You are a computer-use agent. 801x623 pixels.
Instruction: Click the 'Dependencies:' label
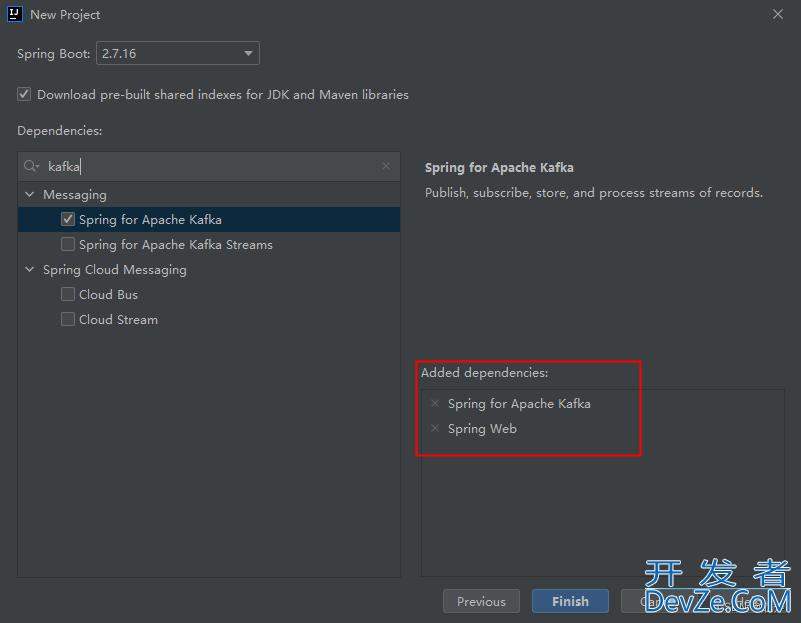60,131
